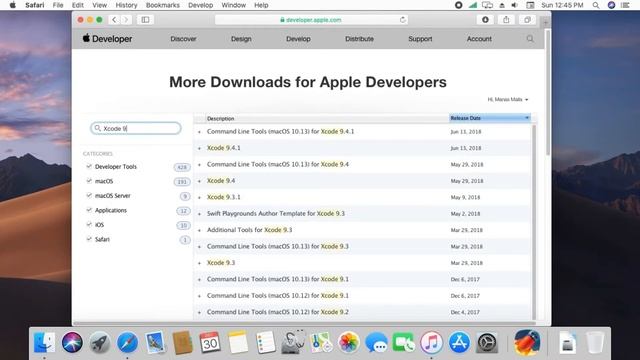Open Reminders from the dock

266,342
